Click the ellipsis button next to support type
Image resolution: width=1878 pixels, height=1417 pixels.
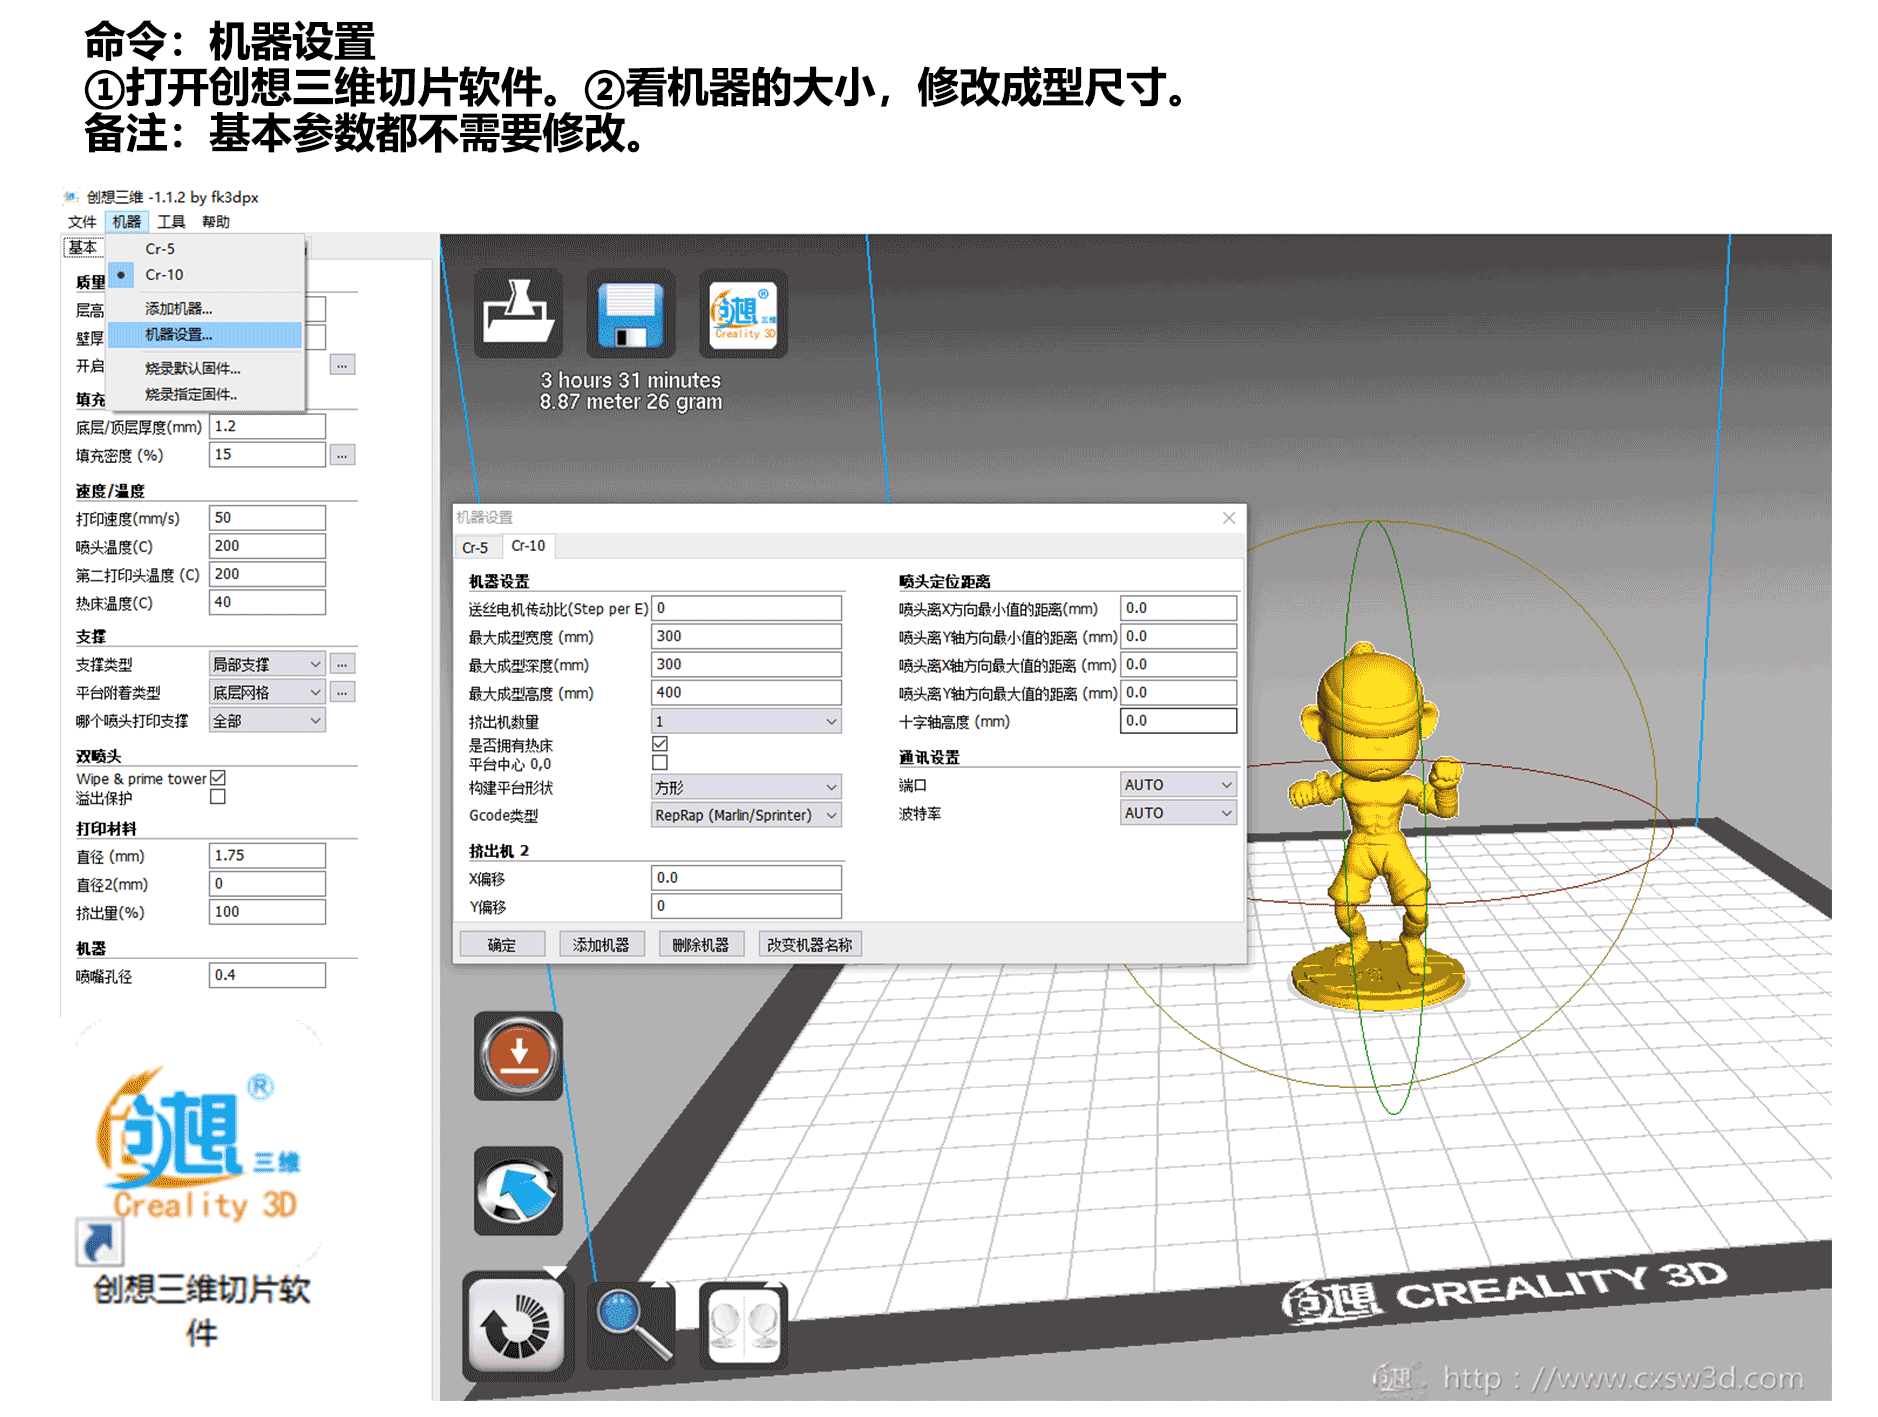point(342,664)
